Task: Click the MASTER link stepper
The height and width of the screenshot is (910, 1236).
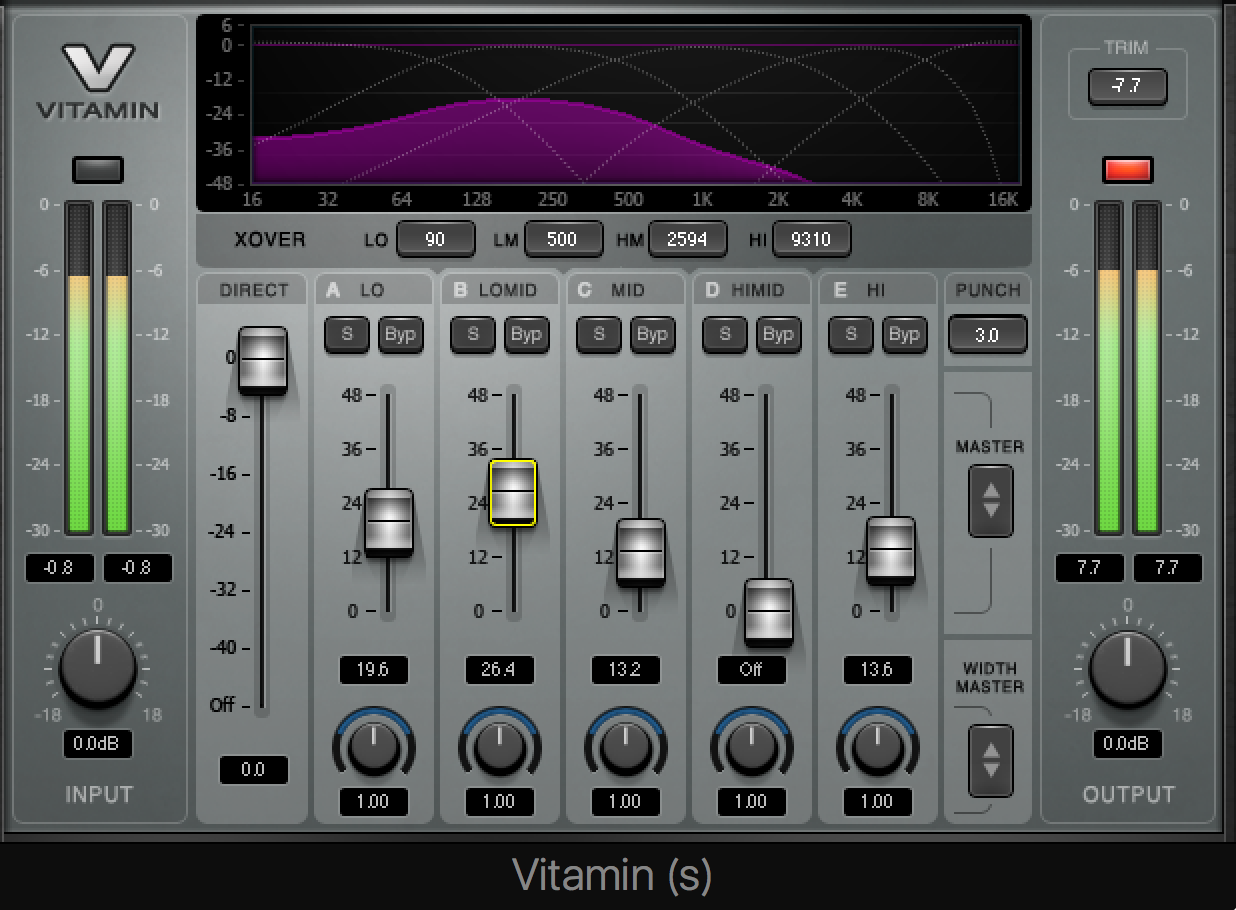Action: click(x=988, y=502)
